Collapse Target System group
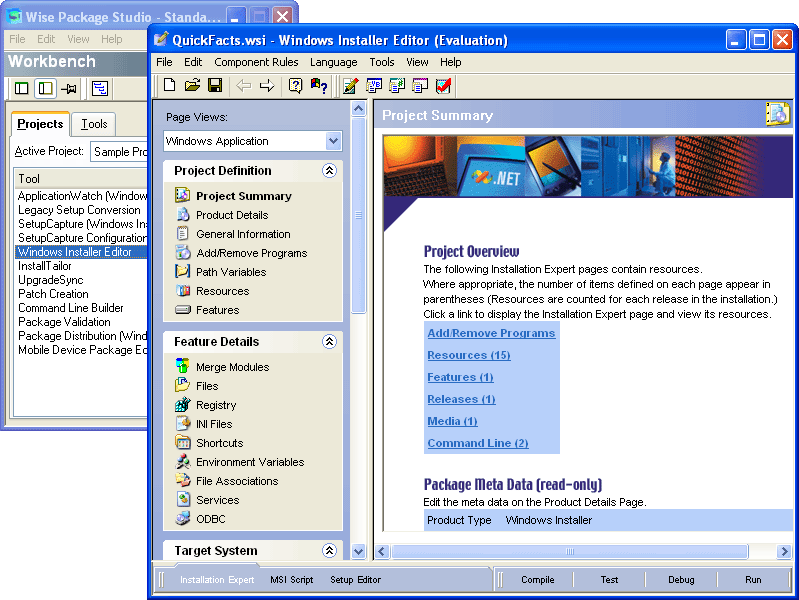The width and height of the screenshot is (799, 600). 330,551
